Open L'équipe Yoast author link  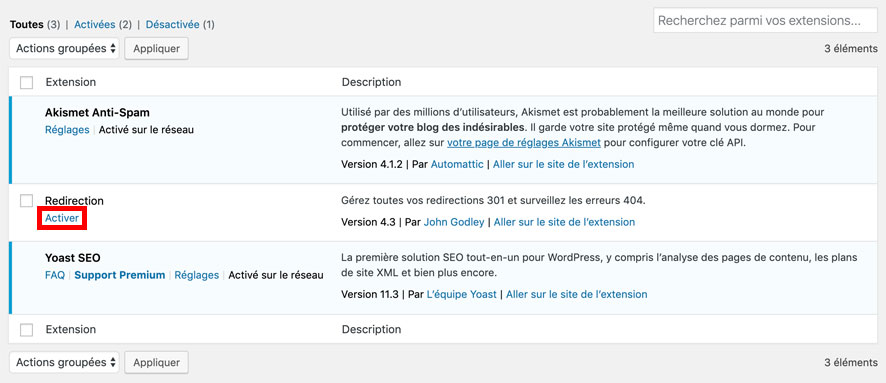click(x=461, y=294)
